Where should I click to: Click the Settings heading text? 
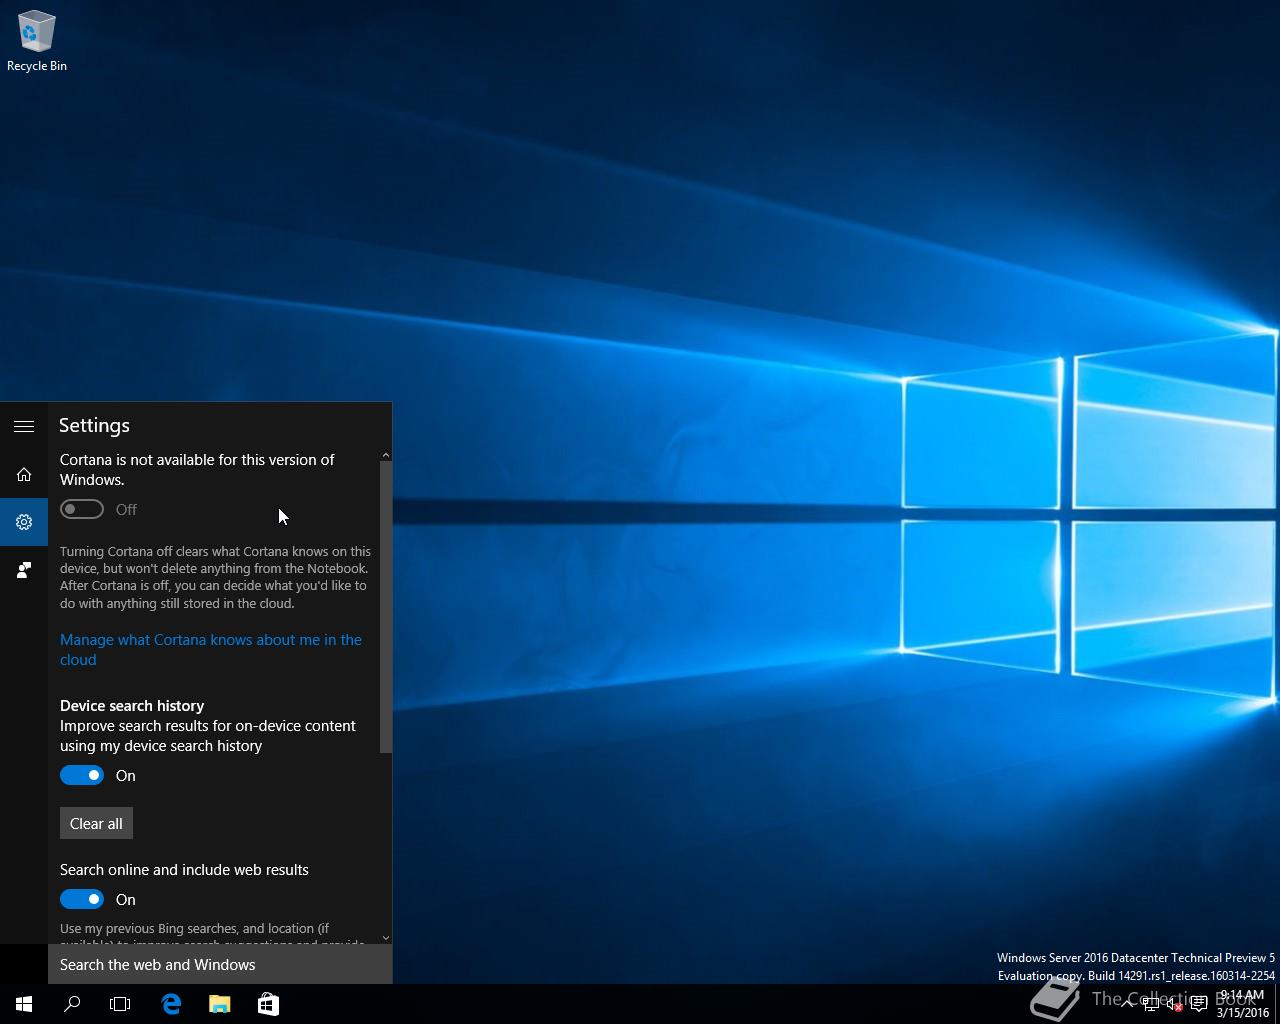94,425
